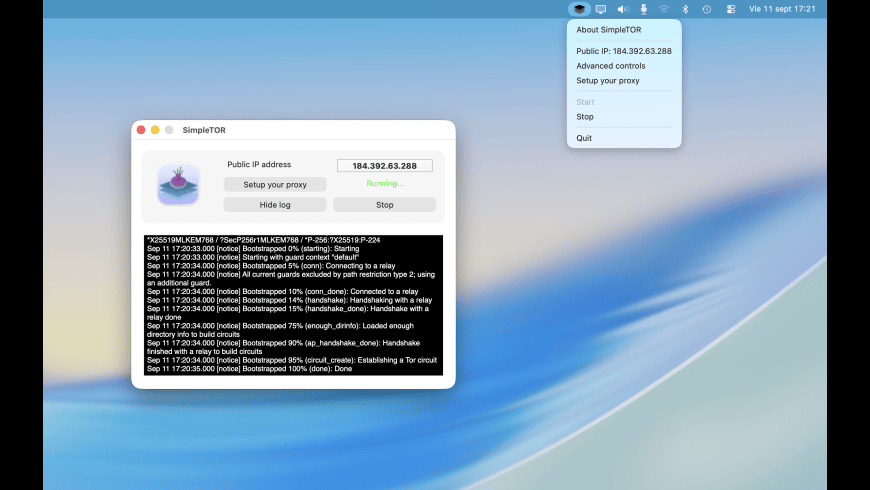
Task: Click log line 'All current guards excluded'
Action: pyautogui.click(x=291, y=279)
